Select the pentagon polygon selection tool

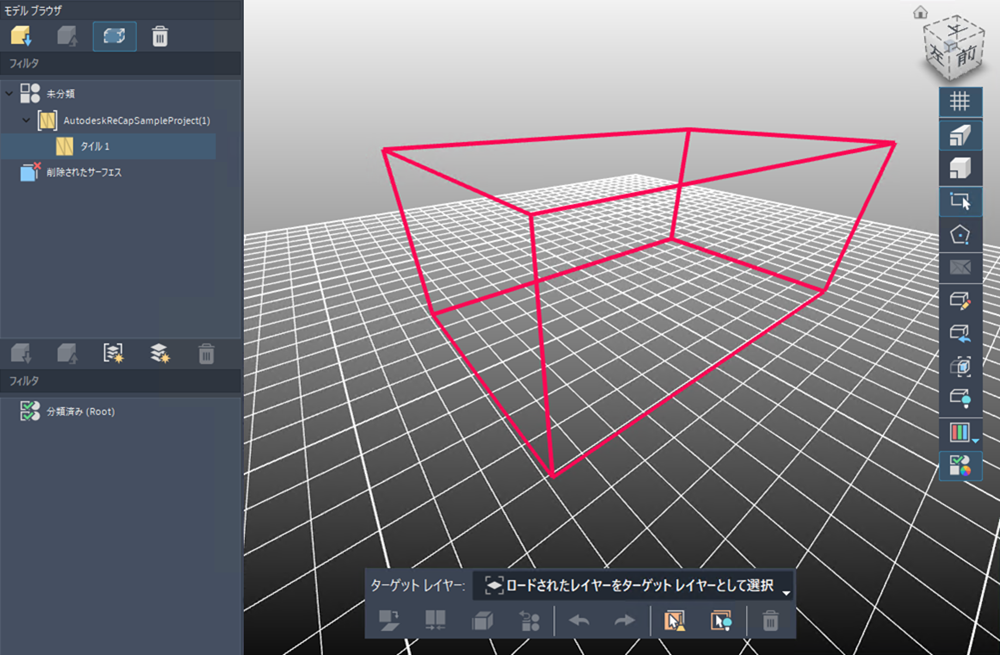tap(960, 234)
